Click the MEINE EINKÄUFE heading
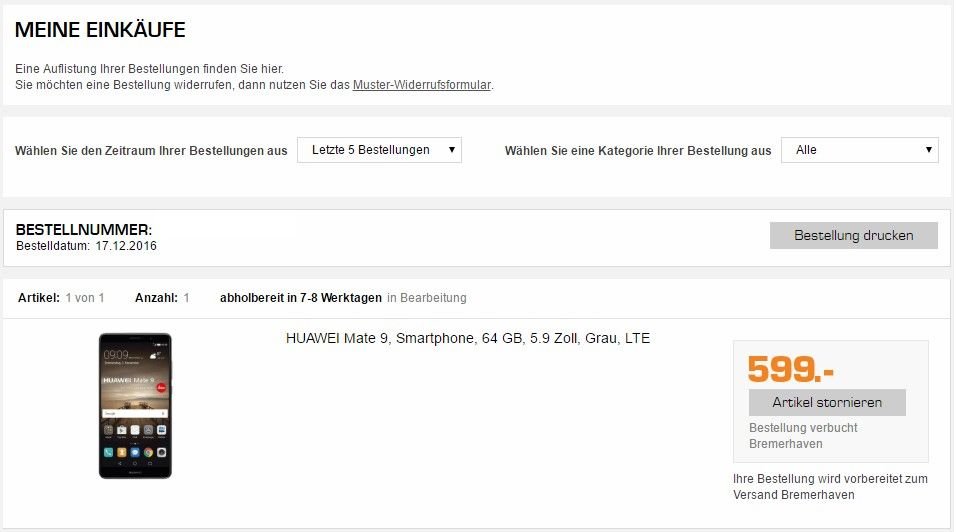The image size is (956, 532). coord(100,30)
